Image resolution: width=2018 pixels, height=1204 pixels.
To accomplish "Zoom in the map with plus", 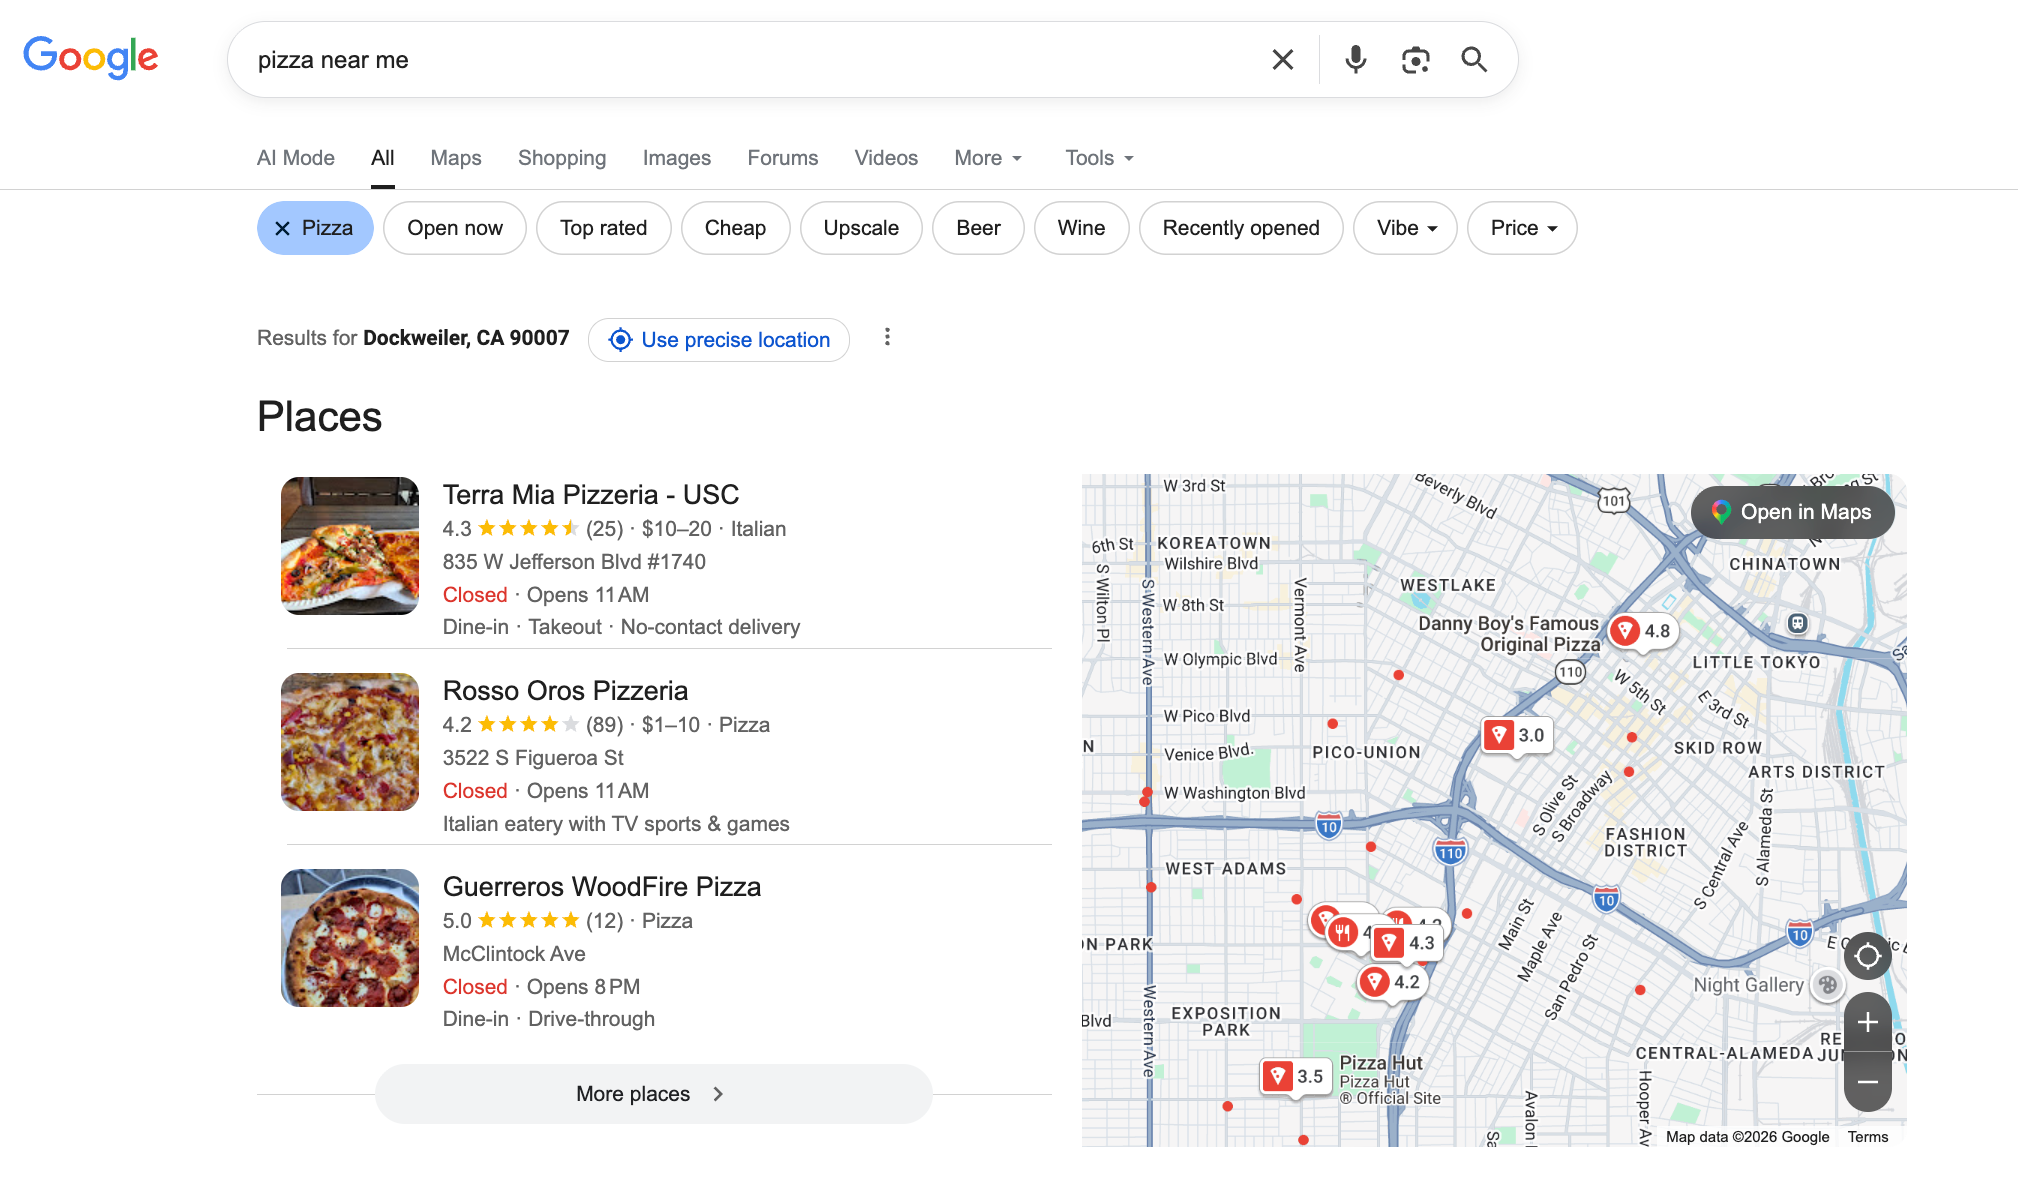I will pyautogui.click(x=1867, y=1022).
